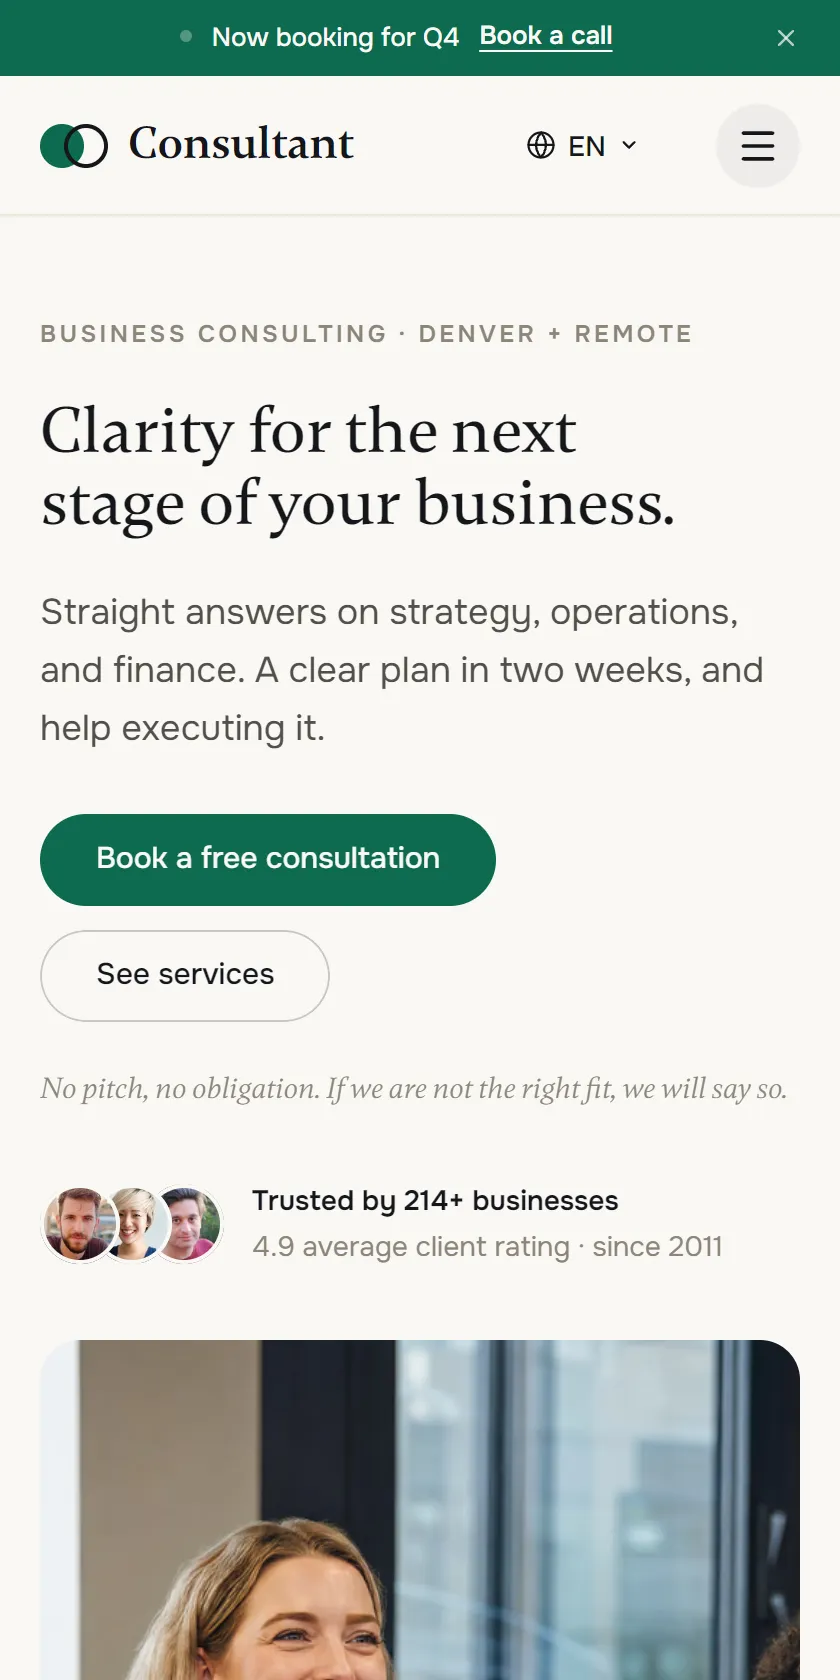Select the third client avatar

(x=186, y=1224)
